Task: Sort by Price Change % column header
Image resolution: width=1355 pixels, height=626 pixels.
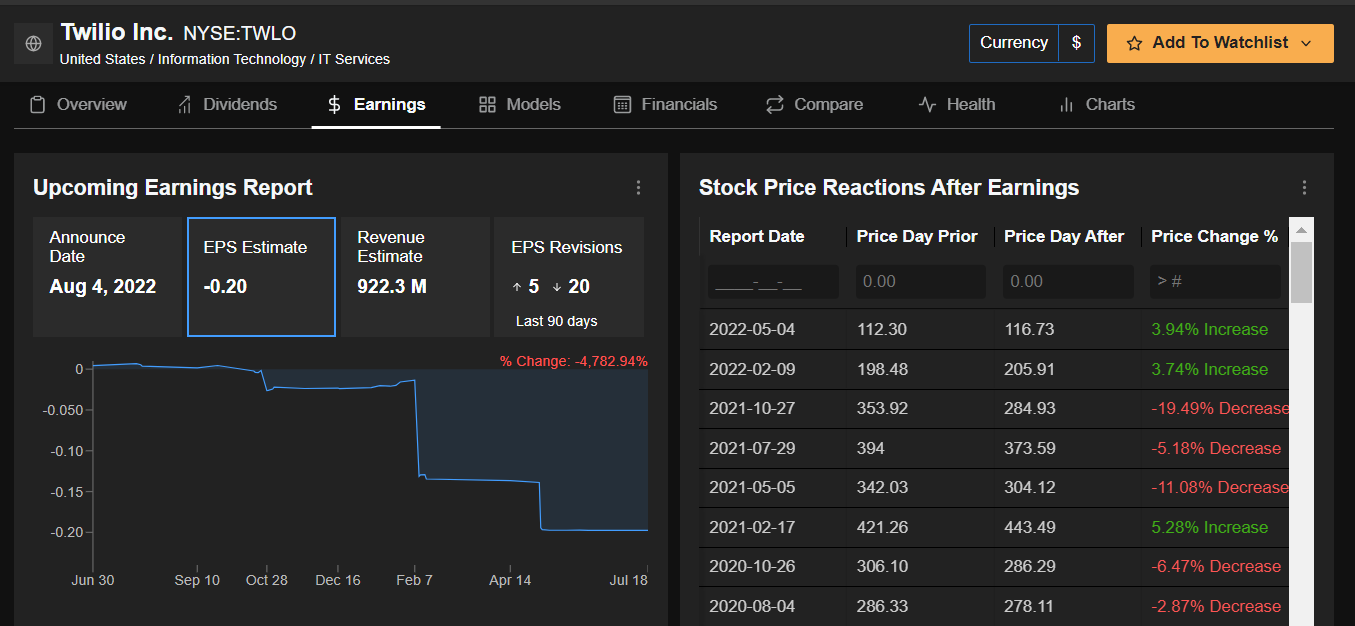Action: point(1214,237)
